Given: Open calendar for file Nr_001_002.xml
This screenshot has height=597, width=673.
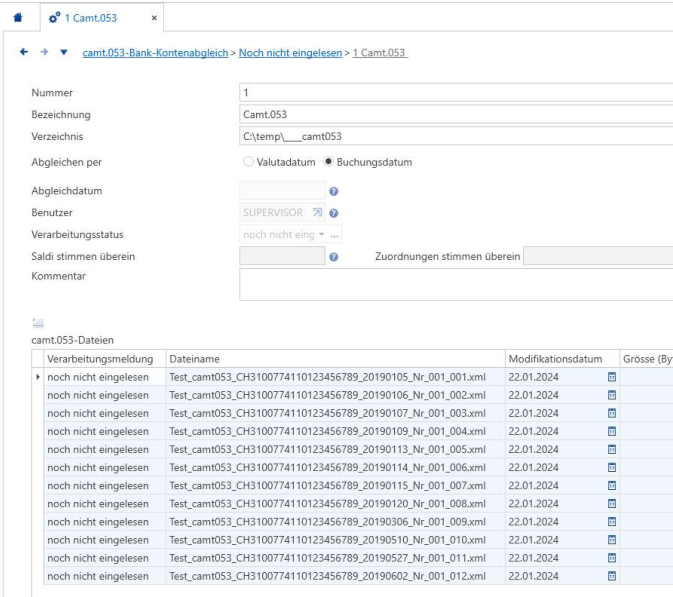Looking at the screenshot, I should click(x=612, y=395).
